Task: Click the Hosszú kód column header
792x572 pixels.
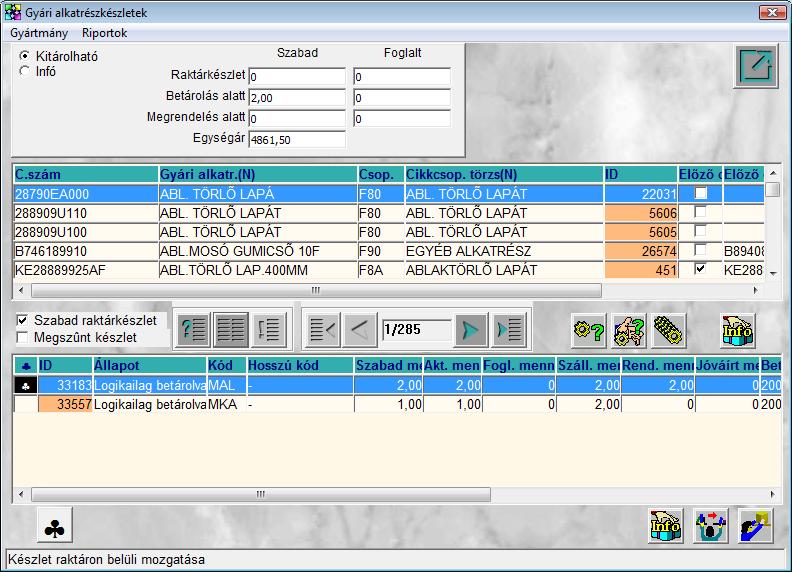Action: pyautogui.click(x=301, y=365)
